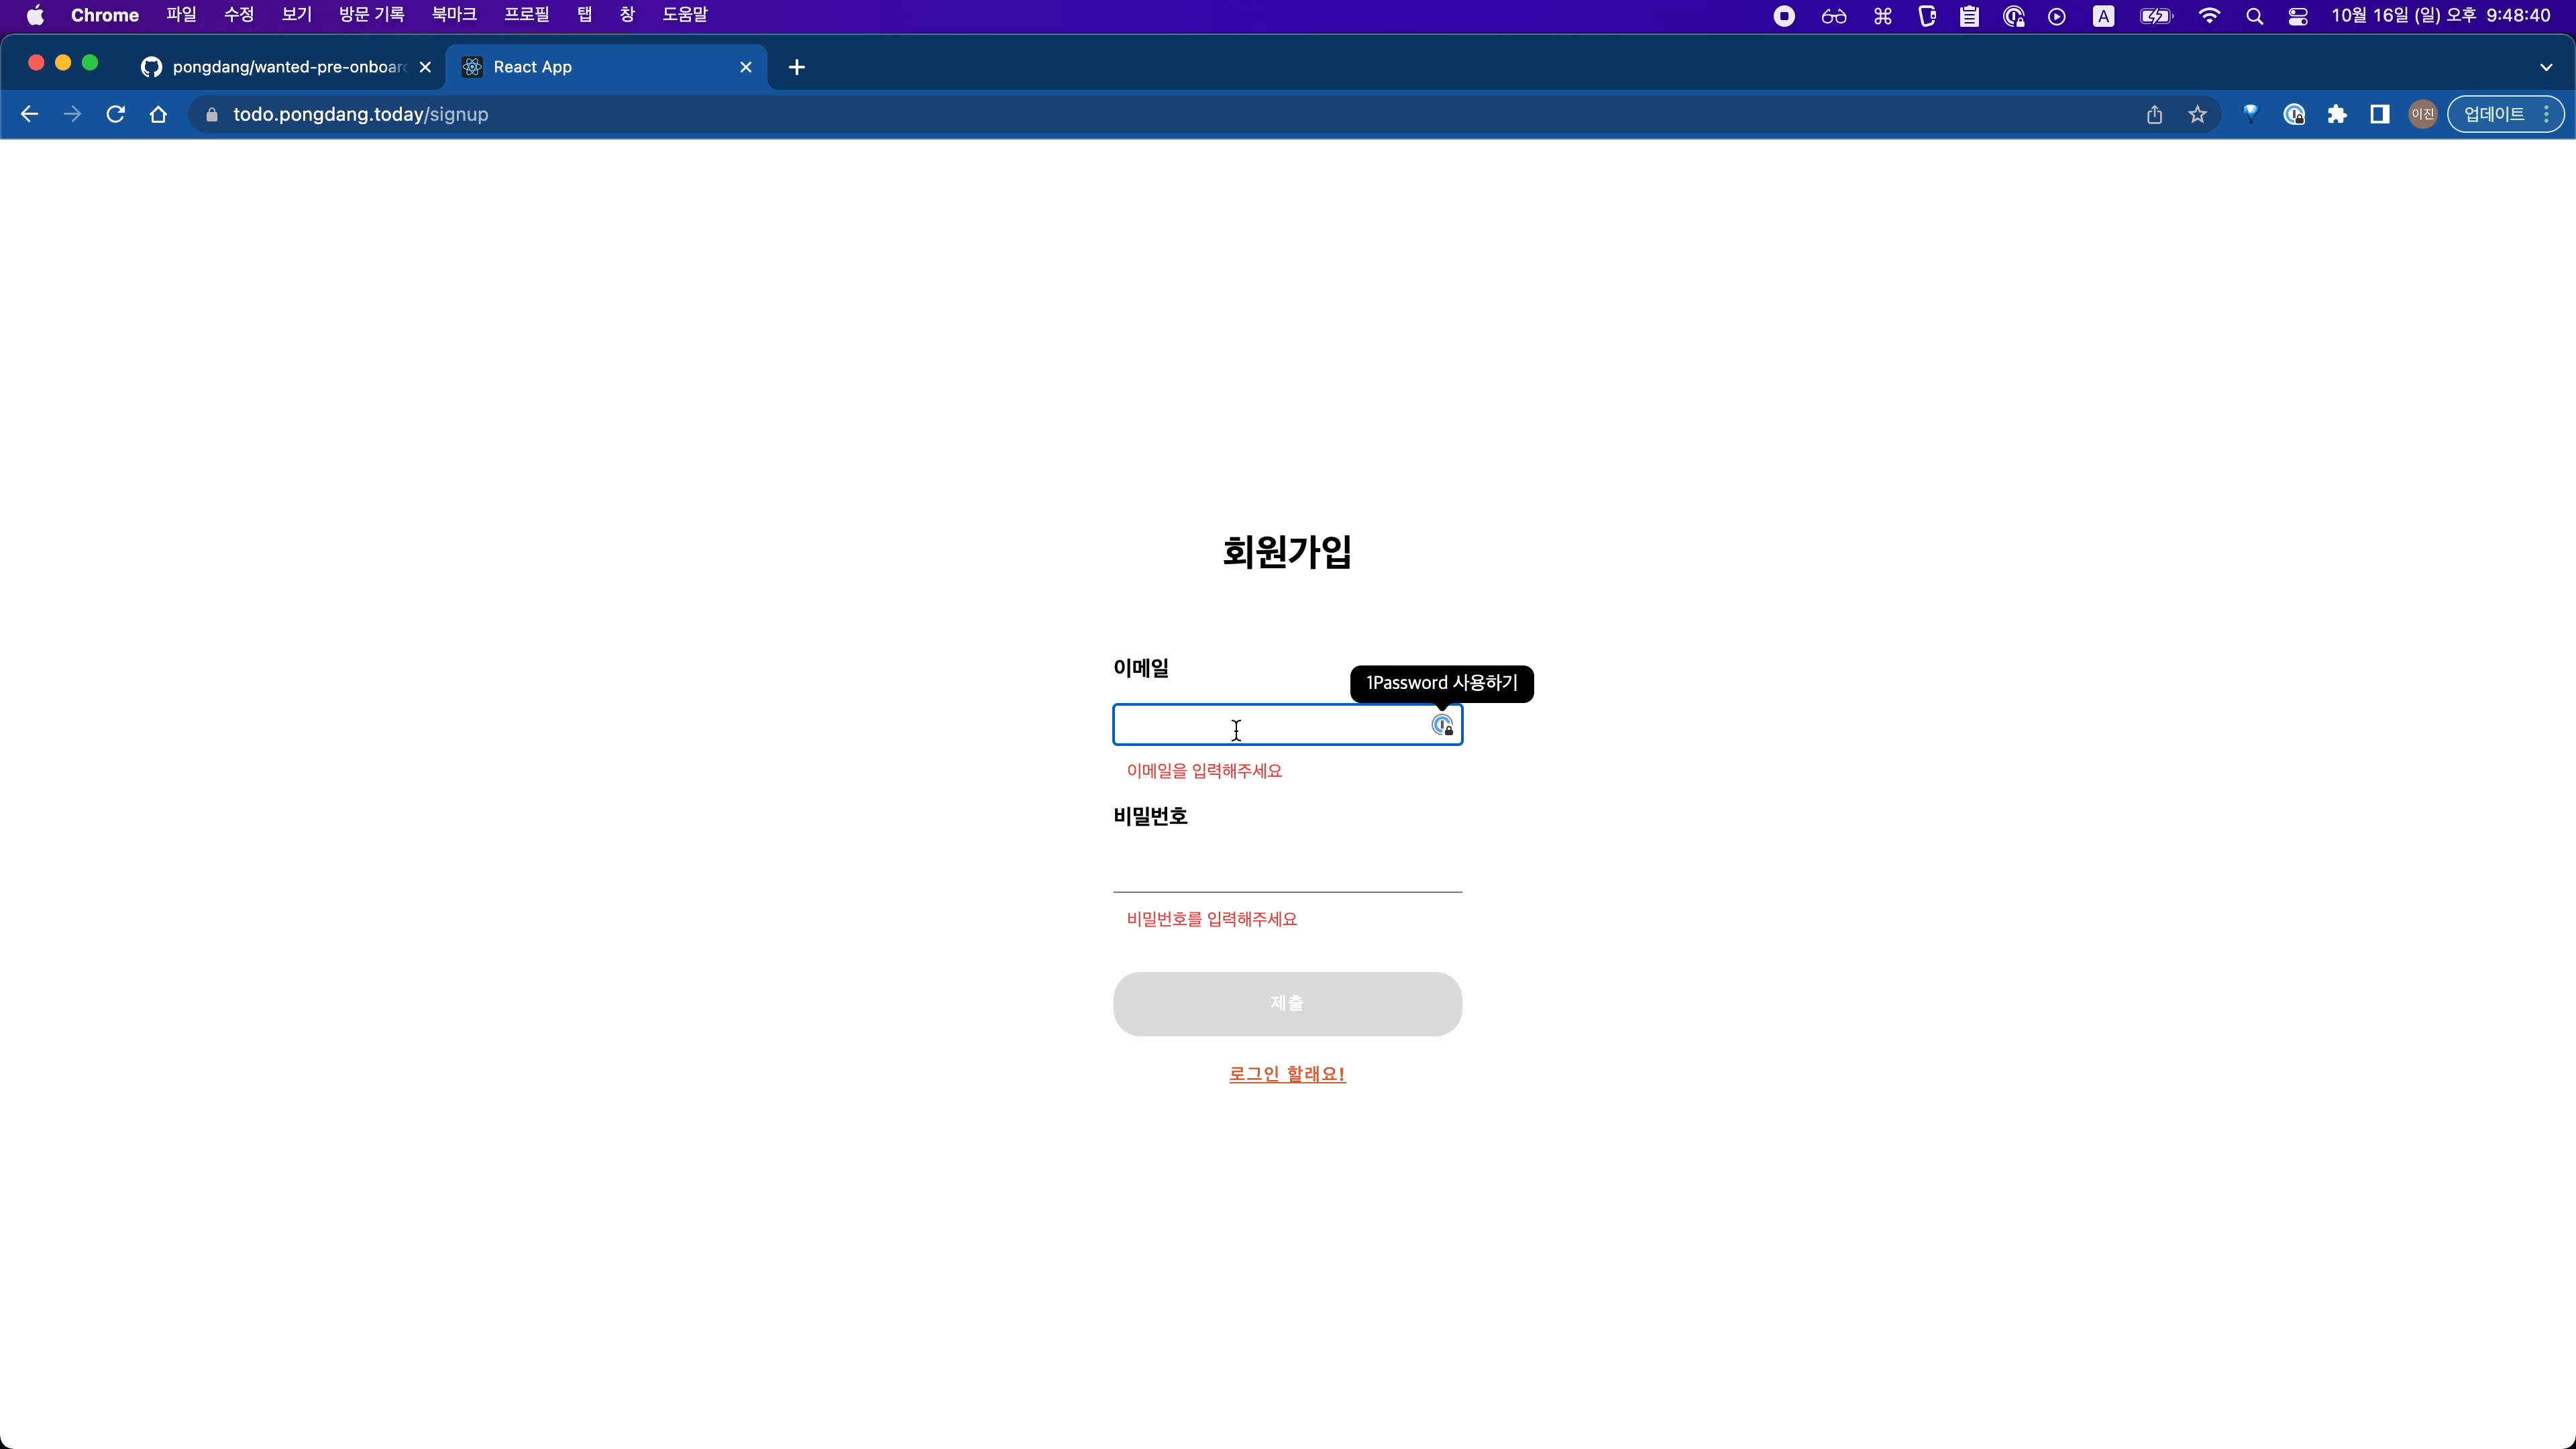Navigate back with the back arrow

pyautogui.click(x=29, y=114)
